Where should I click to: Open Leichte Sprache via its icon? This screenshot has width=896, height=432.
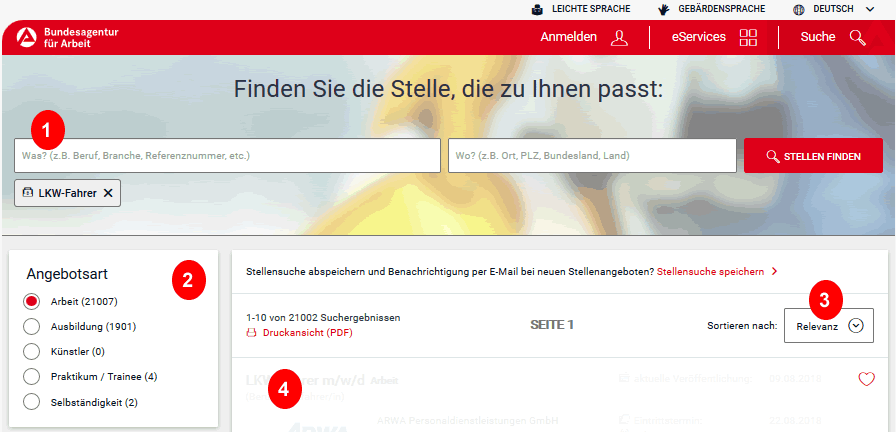(x=538, y=9)
